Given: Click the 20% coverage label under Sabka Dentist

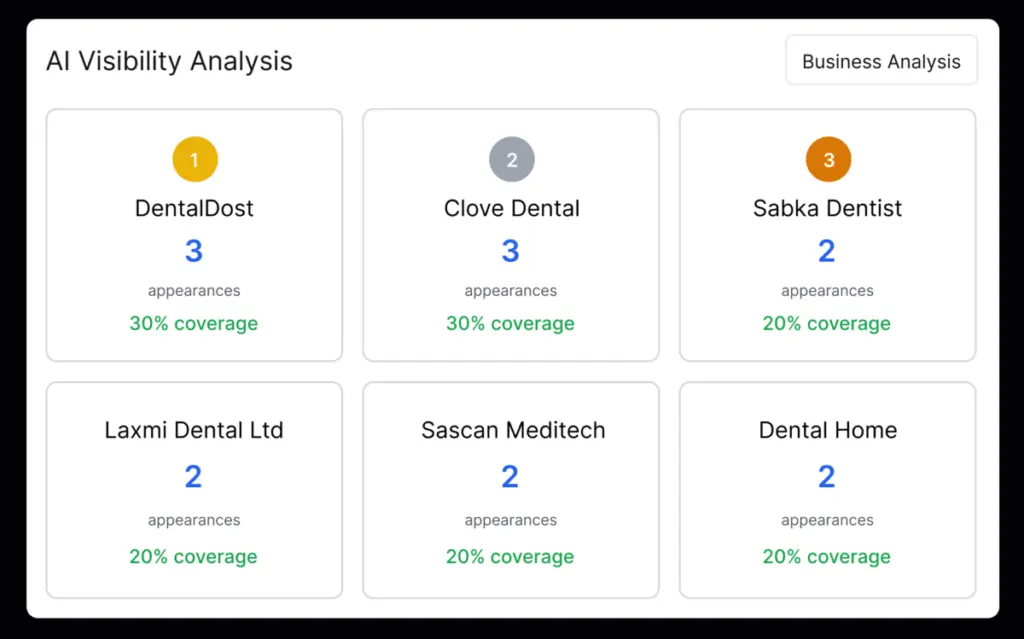Looking at the screenshot, I should [x=827, y=323].
